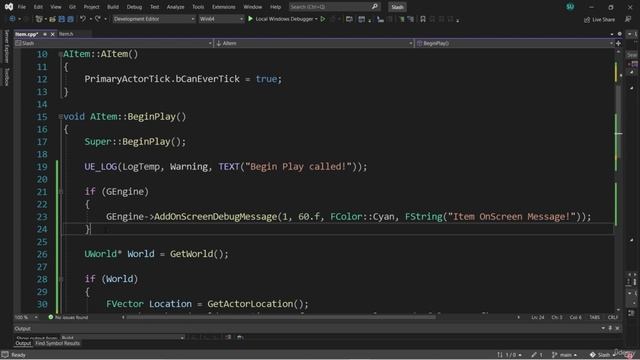This screenshot has width=640, height=360.
Task: Collapse the BeginPlay function fold toggle
Action: [60, 117]
